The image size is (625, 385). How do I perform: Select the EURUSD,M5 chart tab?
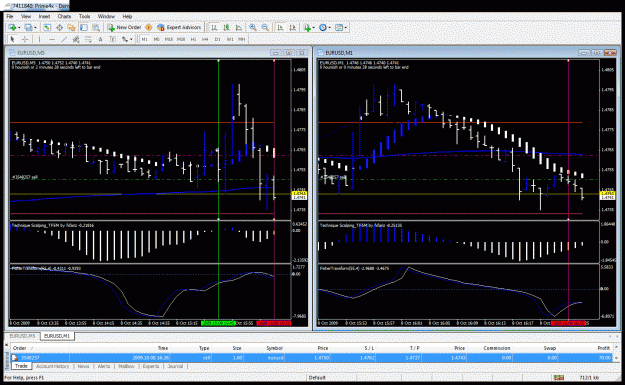click(23, 336)
